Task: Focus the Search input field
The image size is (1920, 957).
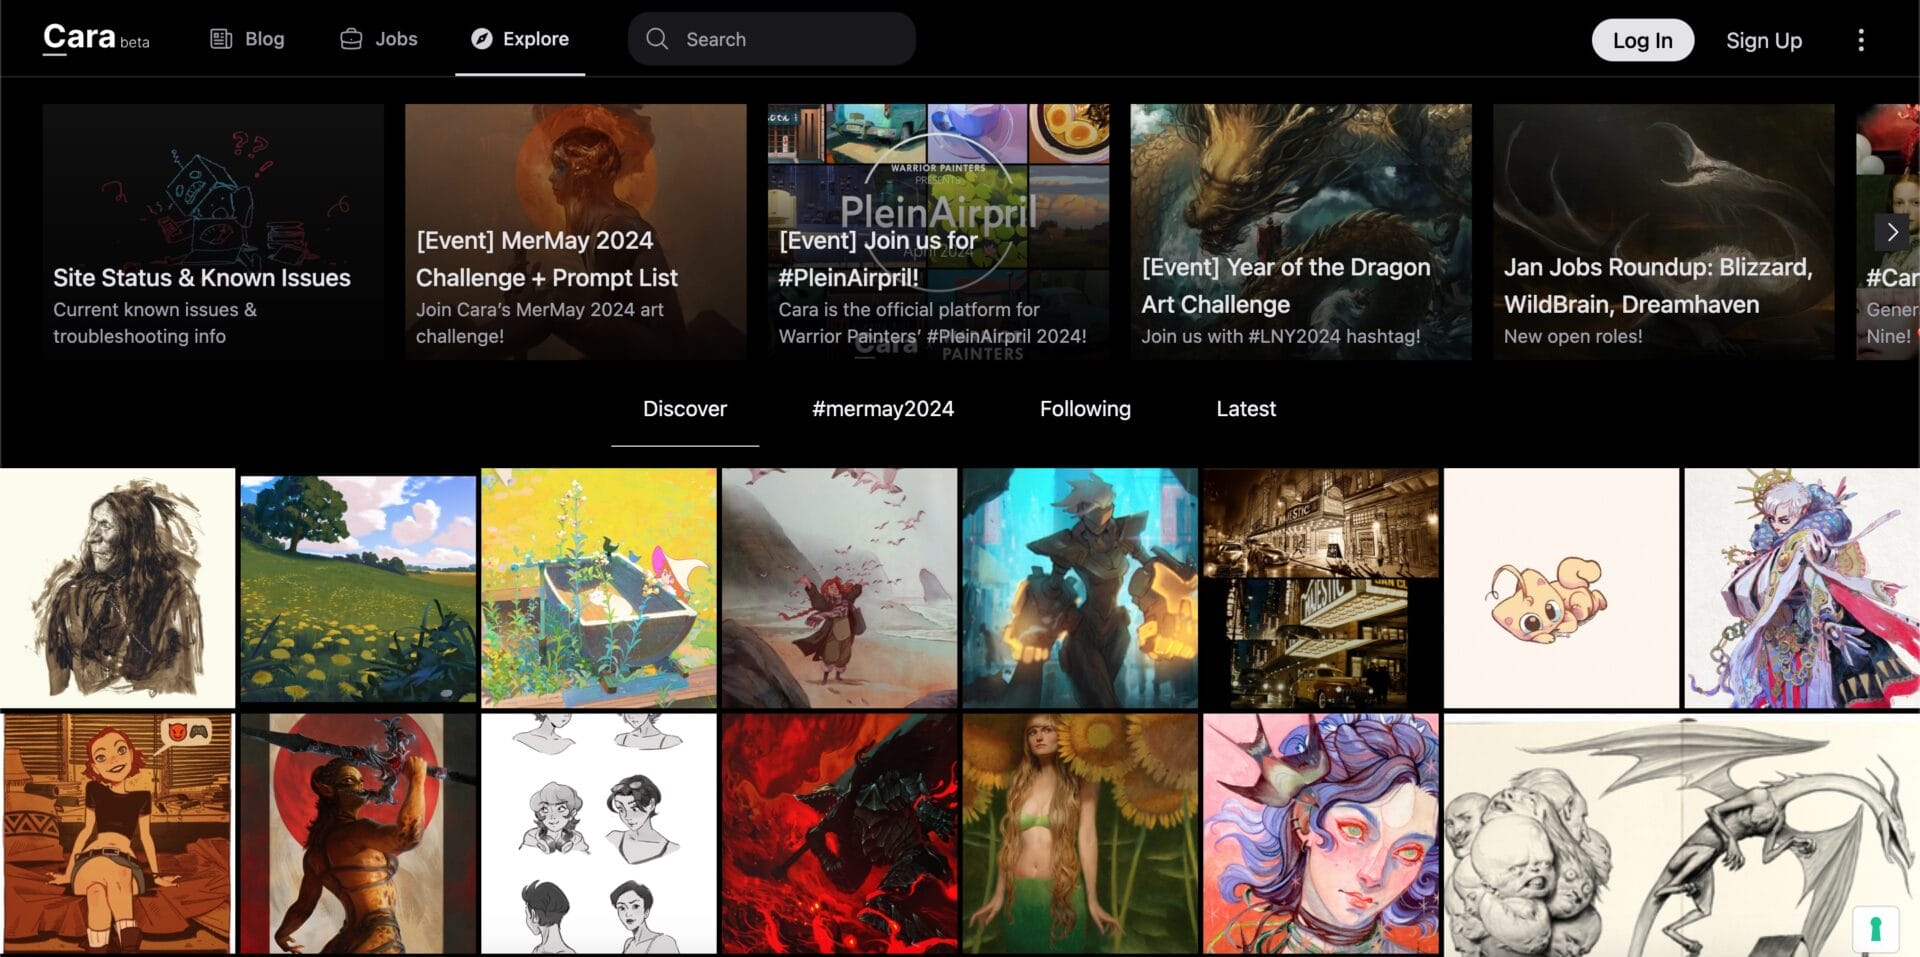Action: [x=771, y=39]
